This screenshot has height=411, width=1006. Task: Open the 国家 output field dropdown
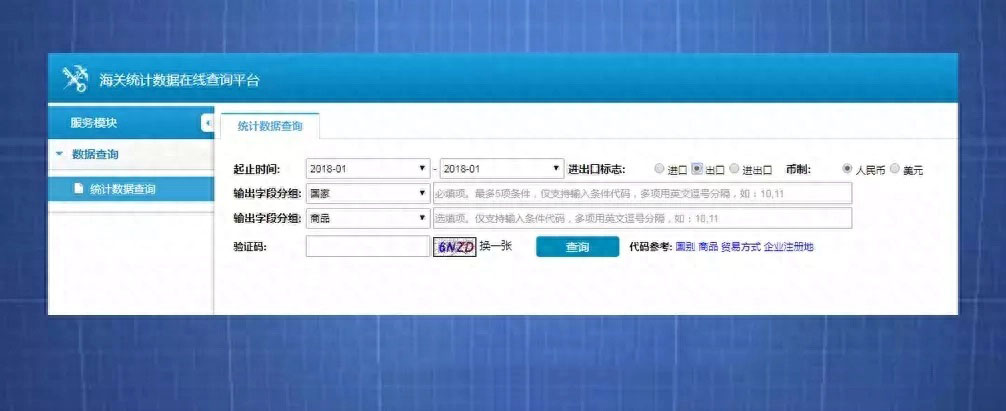[367, 193]
